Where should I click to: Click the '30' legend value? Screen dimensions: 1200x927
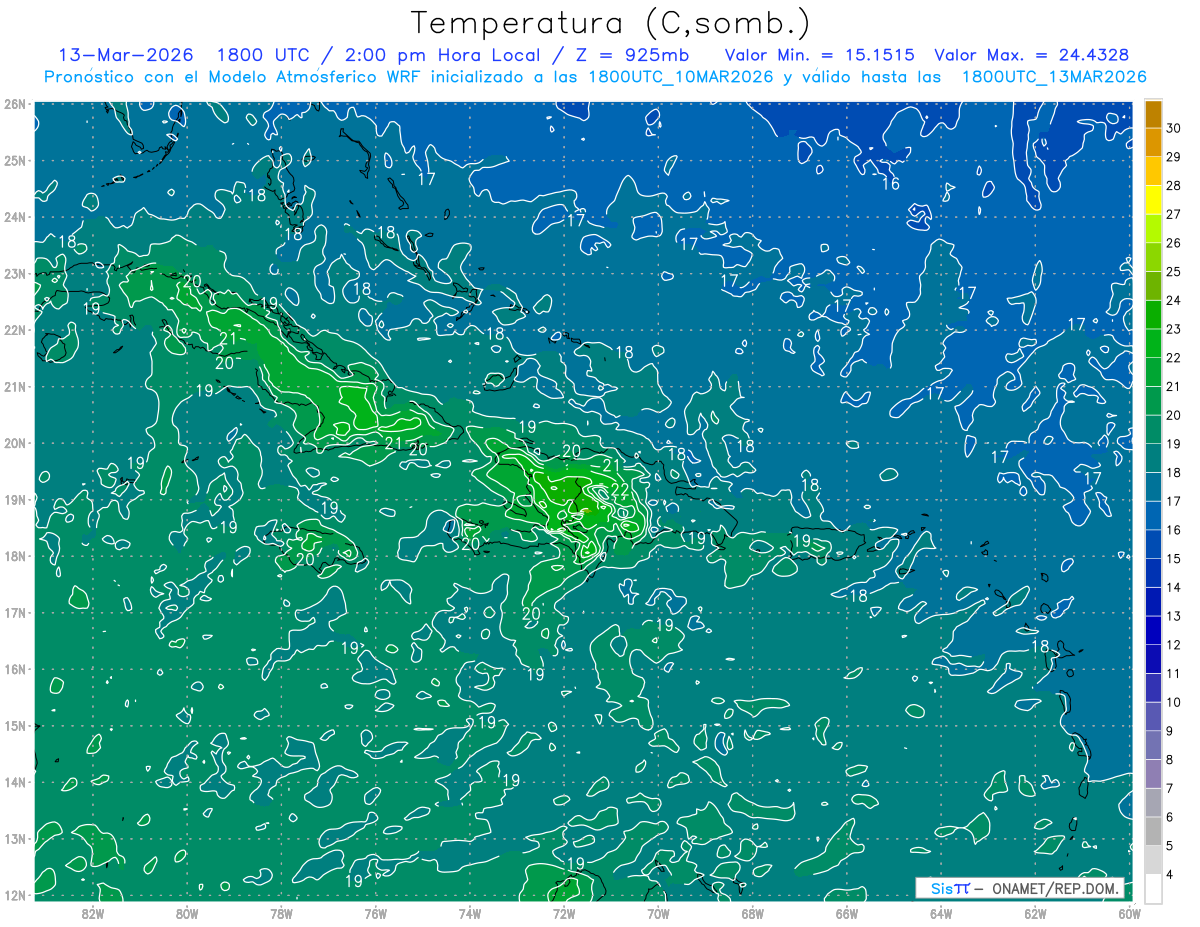pyautogui.click(x=1174, y=128)
